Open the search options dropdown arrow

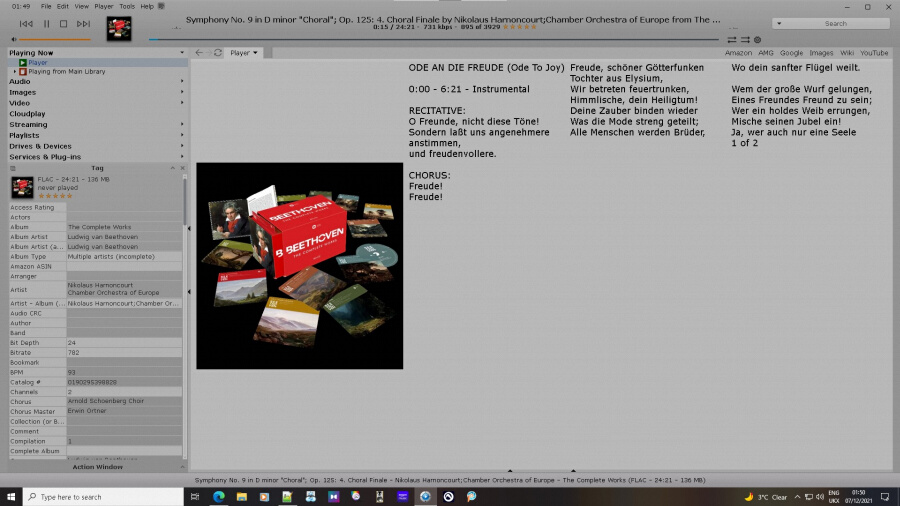coord(779,24)
